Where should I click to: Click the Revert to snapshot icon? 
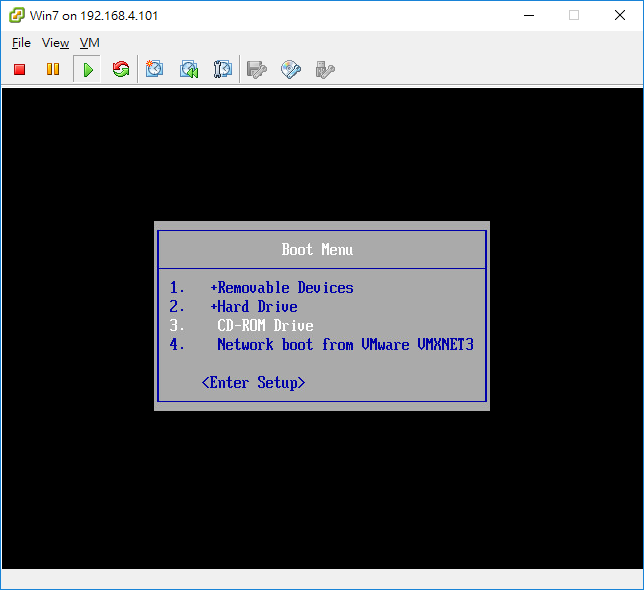pyautogui.click(x=189, y=69)
